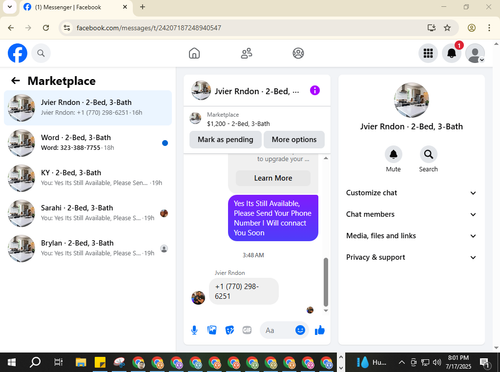The image size is (500, 372).
Task: Click the purple Yes Its Still Available message
Action: [273, 218]
